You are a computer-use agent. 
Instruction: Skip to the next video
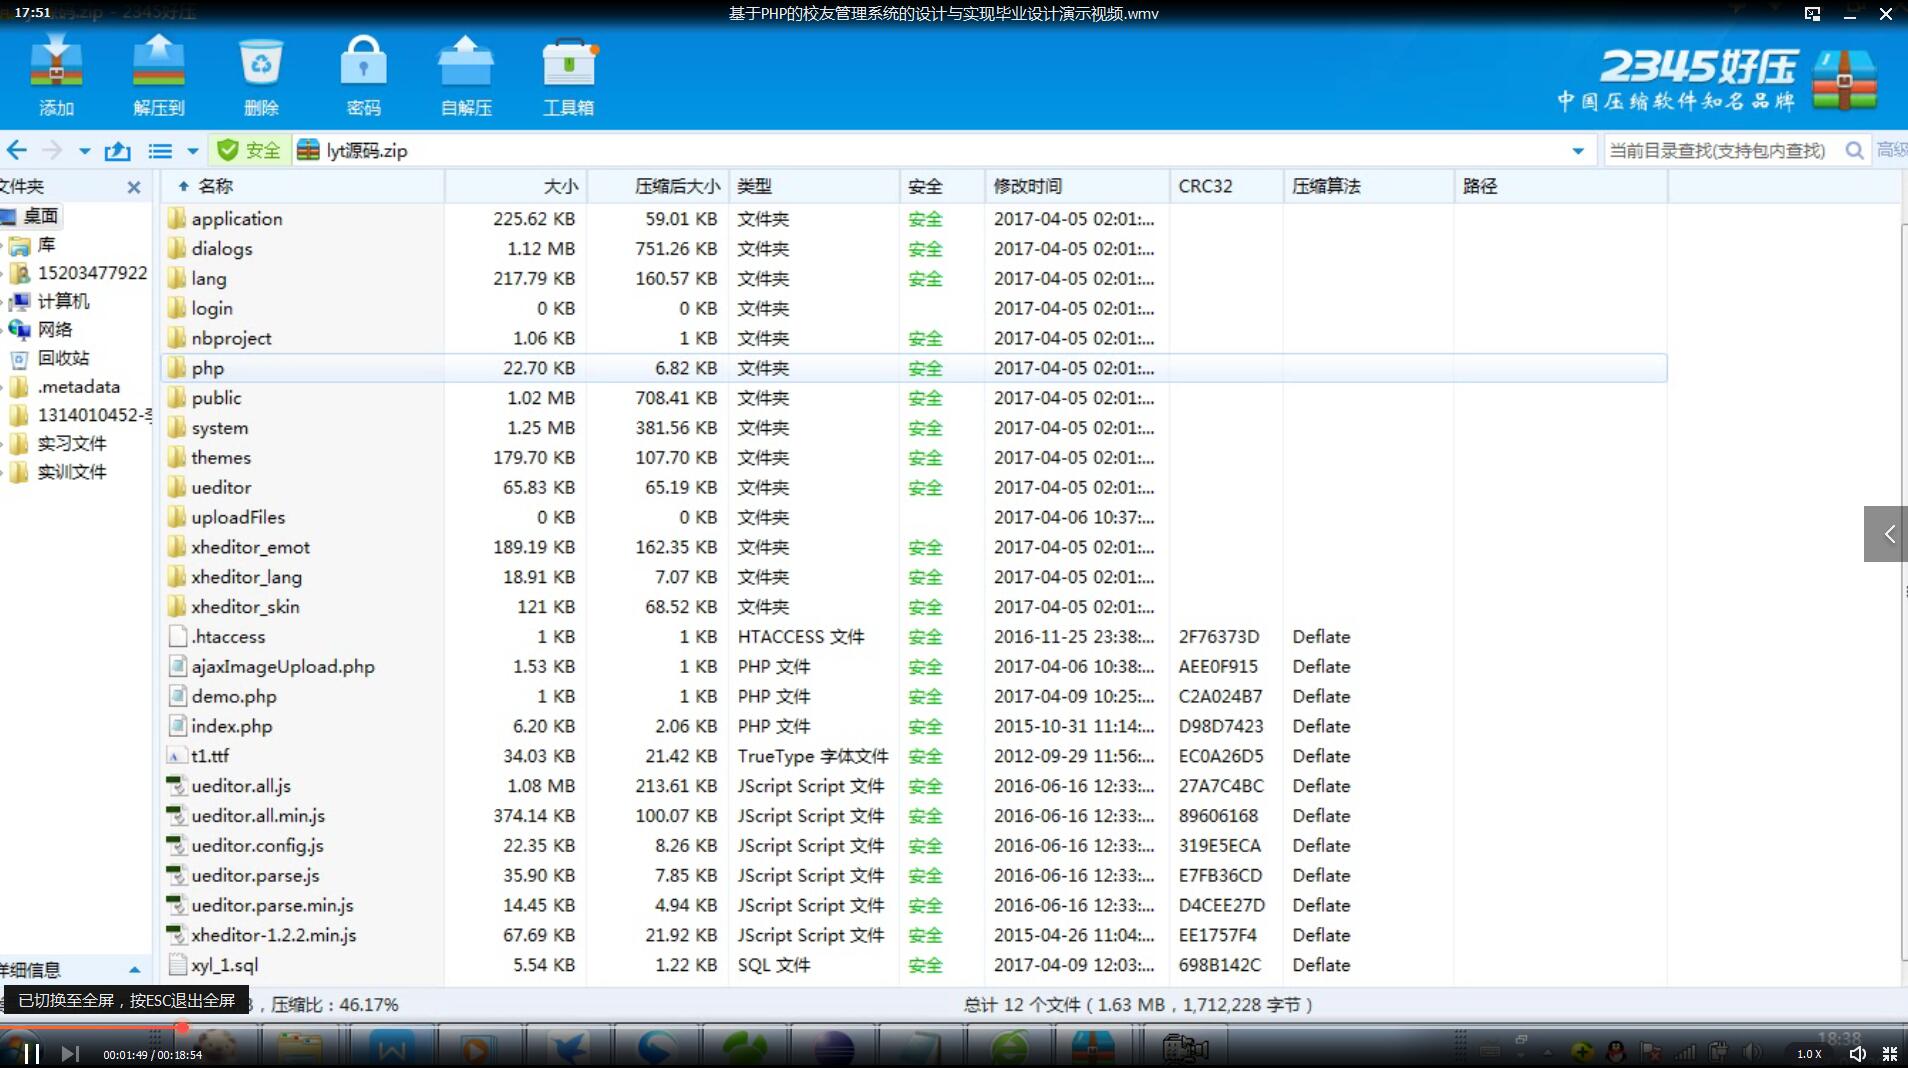point(70,1053)
